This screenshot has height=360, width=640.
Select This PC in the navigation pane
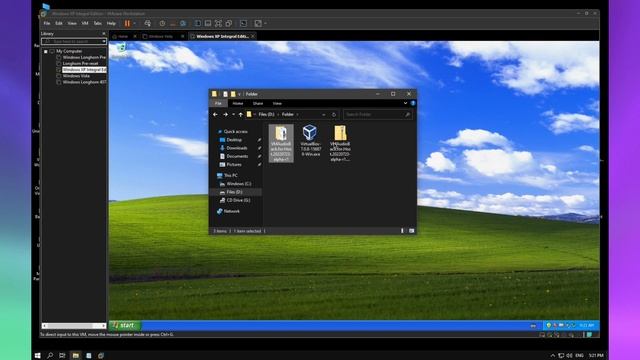coord(231,176)
